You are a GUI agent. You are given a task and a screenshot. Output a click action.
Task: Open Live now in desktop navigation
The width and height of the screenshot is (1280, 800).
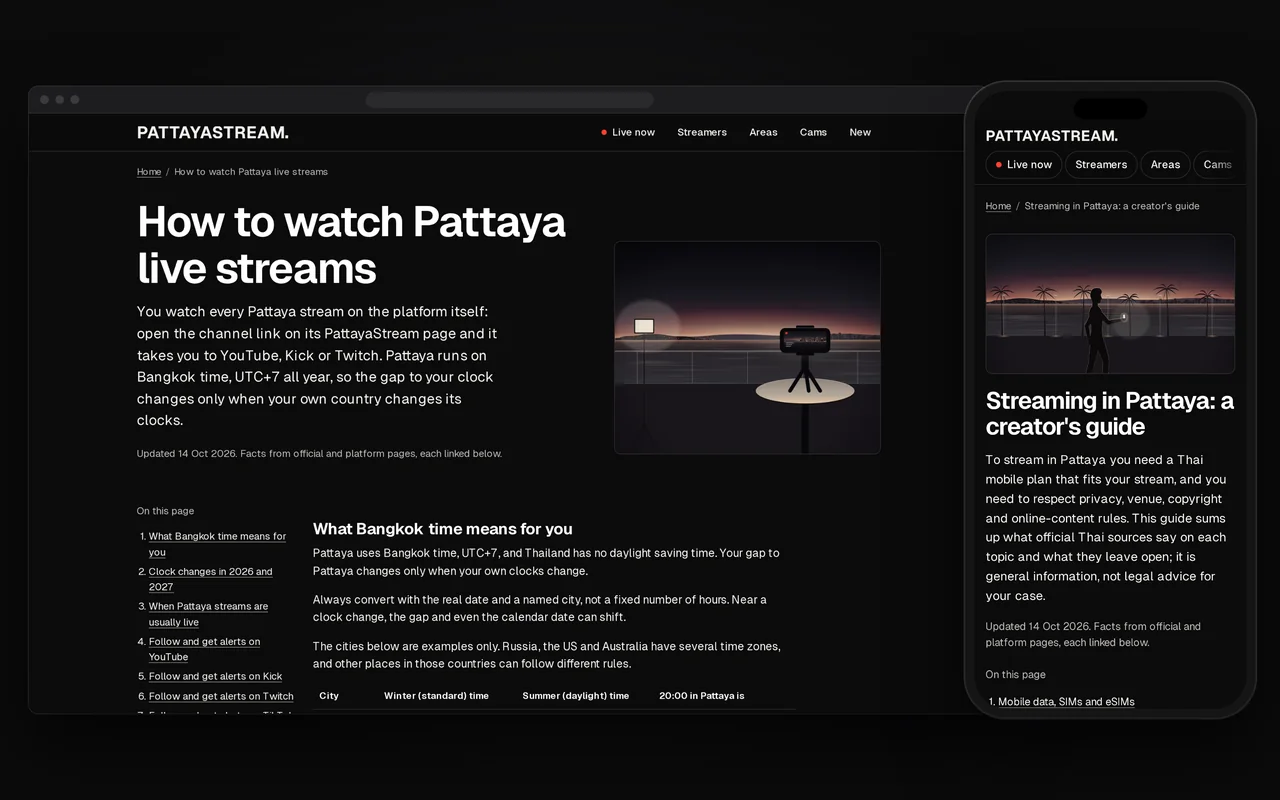click(628, 132)
